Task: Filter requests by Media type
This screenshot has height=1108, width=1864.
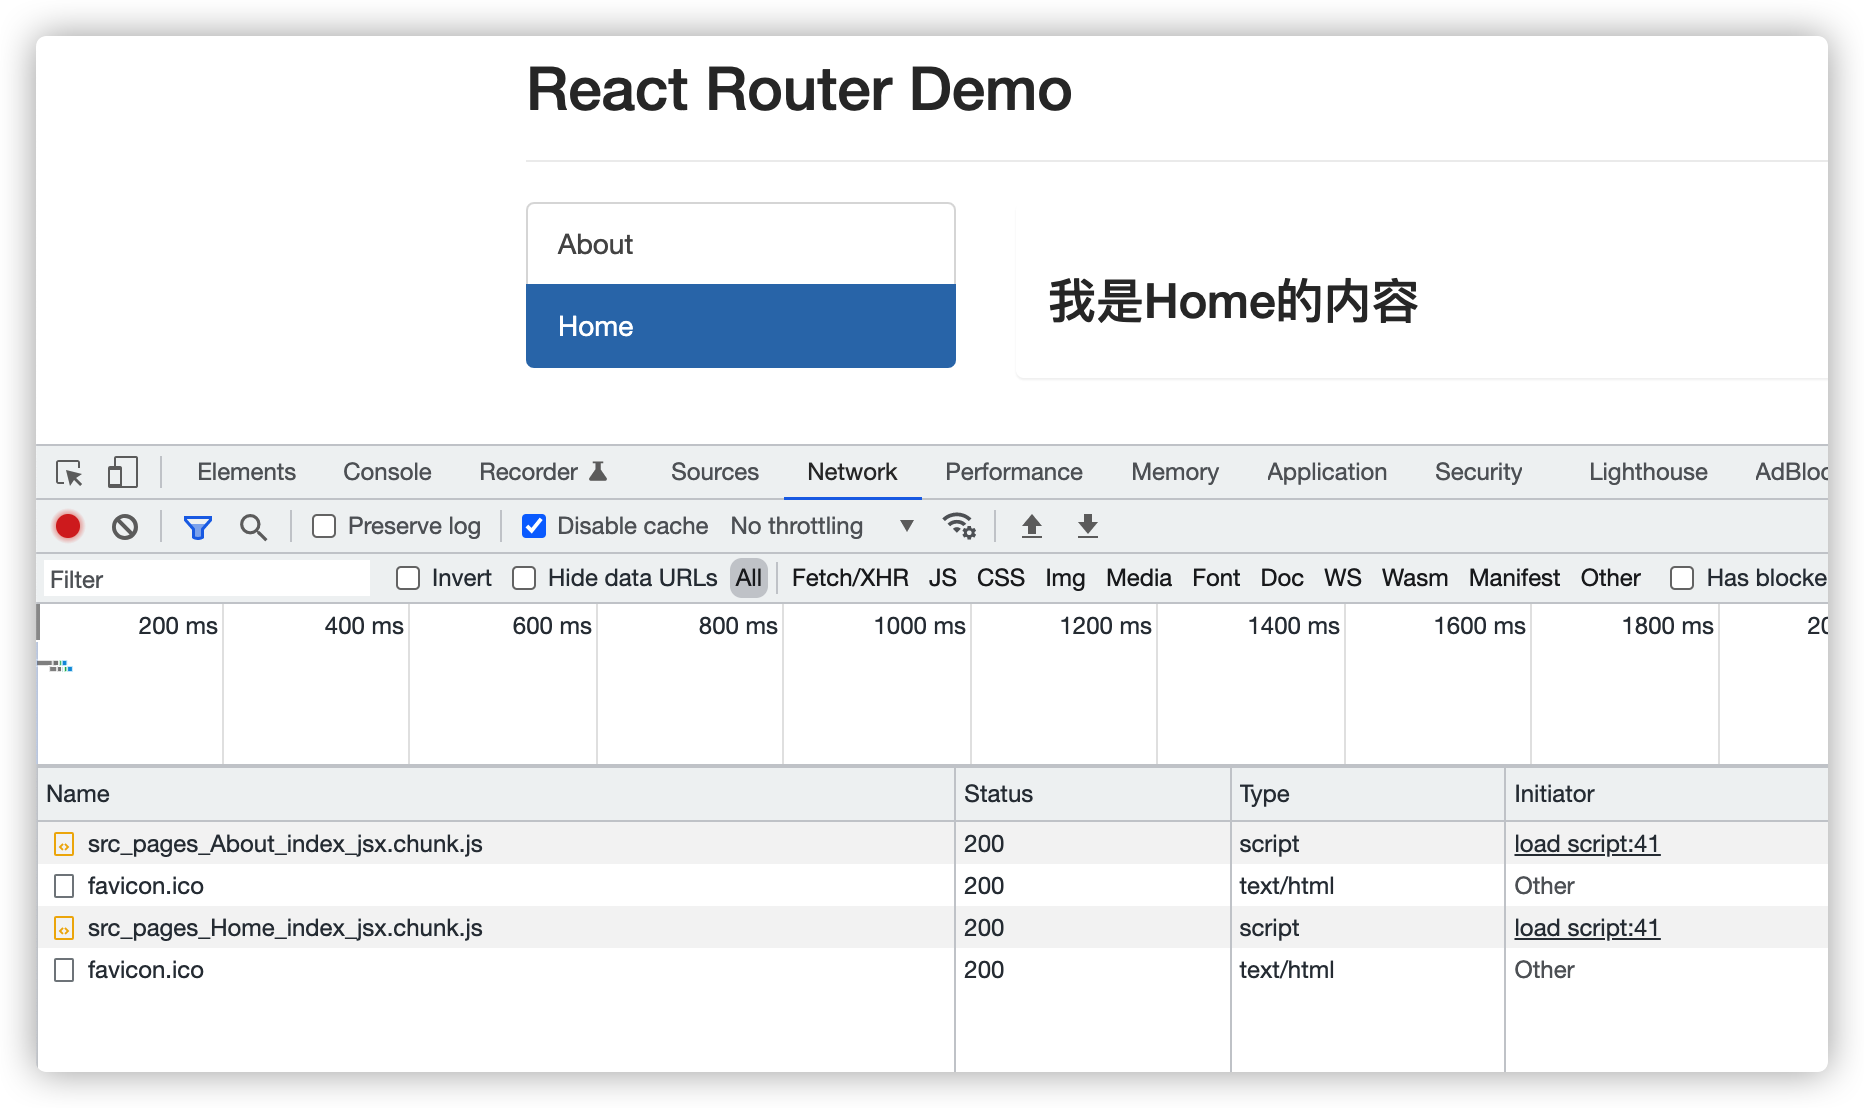Action: (x=1138, y=578)
